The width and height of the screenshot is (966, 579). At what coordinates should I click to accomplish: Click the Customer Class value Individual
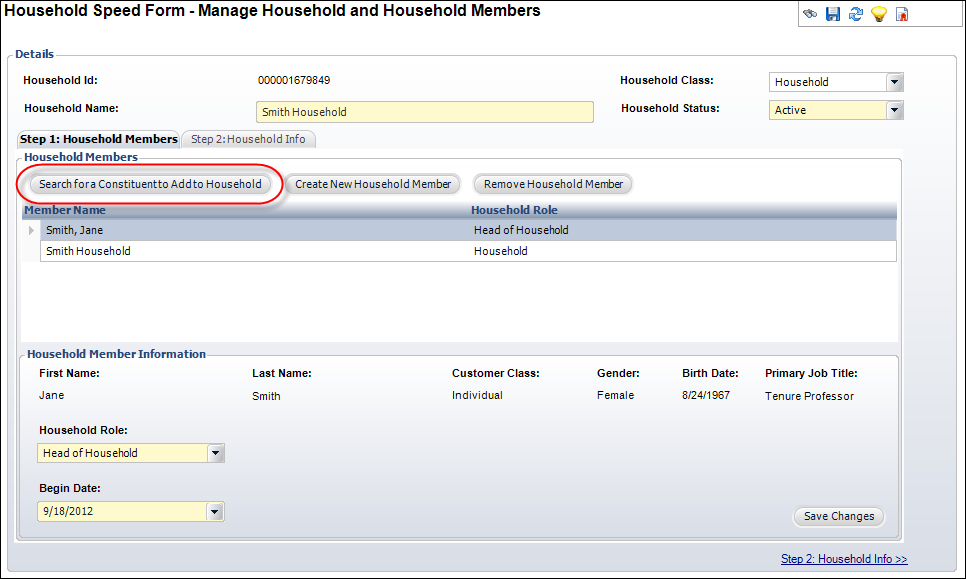[477, 395]
